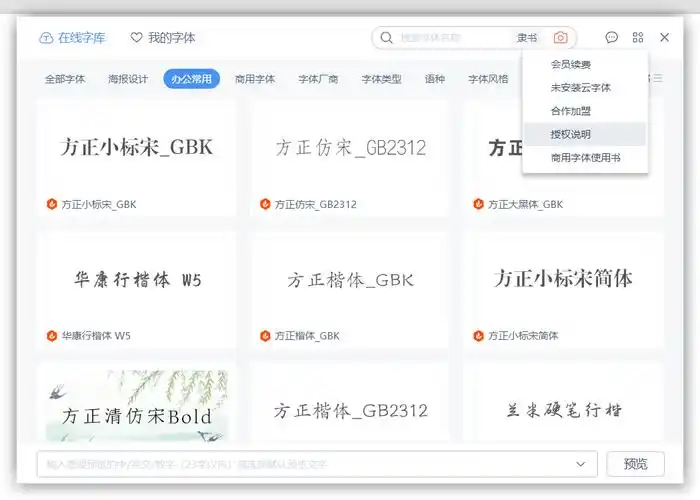Close the font library window
Viewport: 700px width, 500px height.
pyautogui.click(x=664, y=38)
